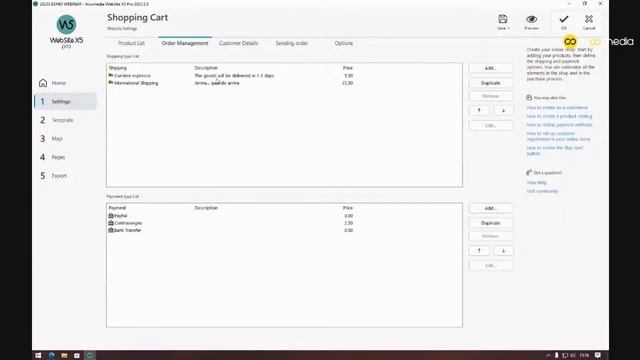Switch to the Product List tab
The height and width of the screenshot is (360, 640).
tap(131, 43)
